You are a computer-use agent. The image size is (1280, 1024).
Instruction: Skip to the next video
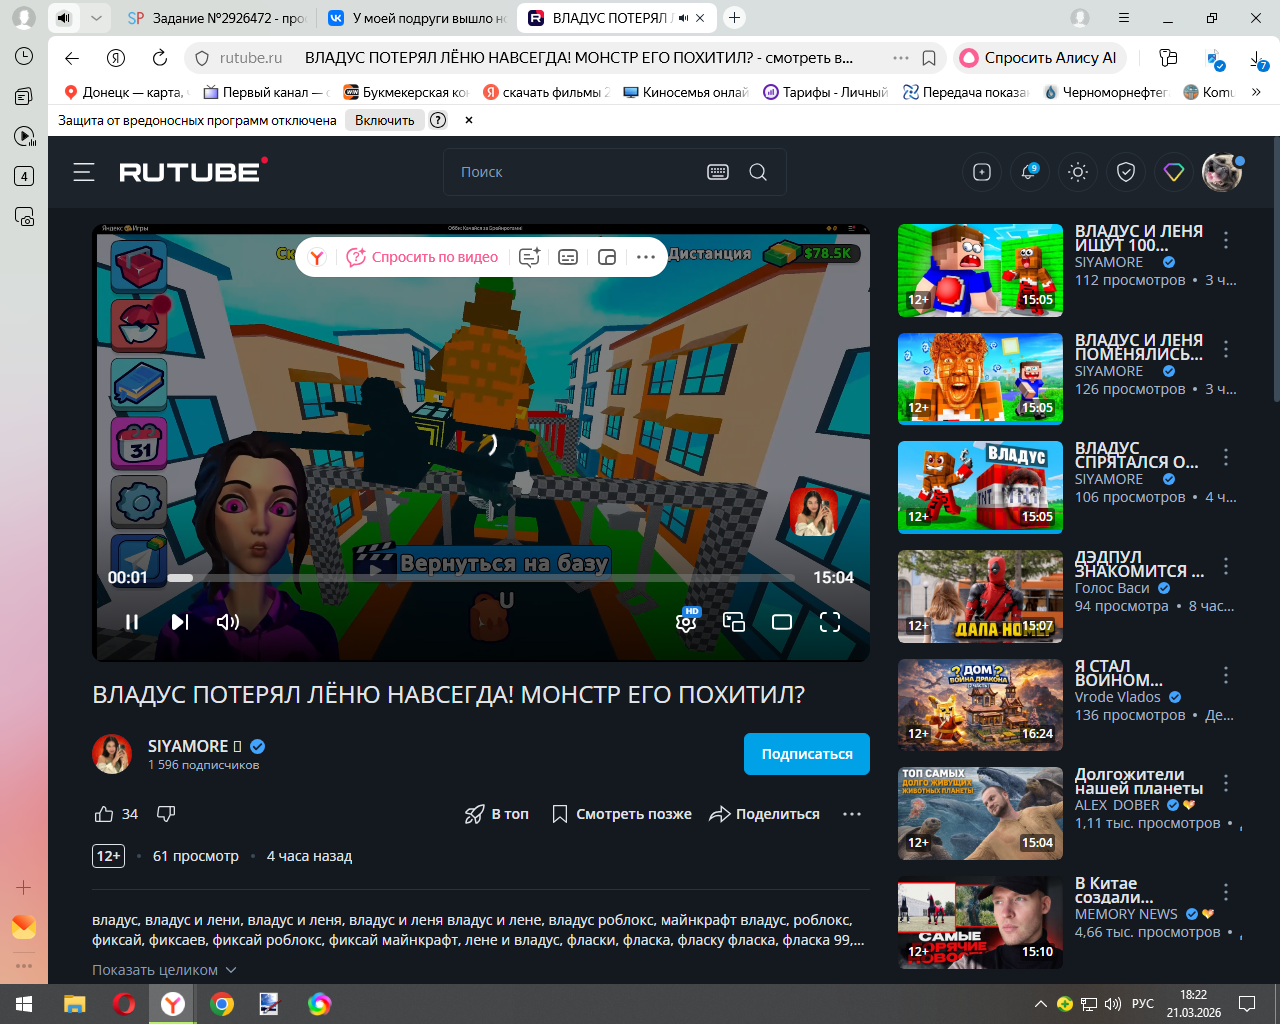coord(180,622)
